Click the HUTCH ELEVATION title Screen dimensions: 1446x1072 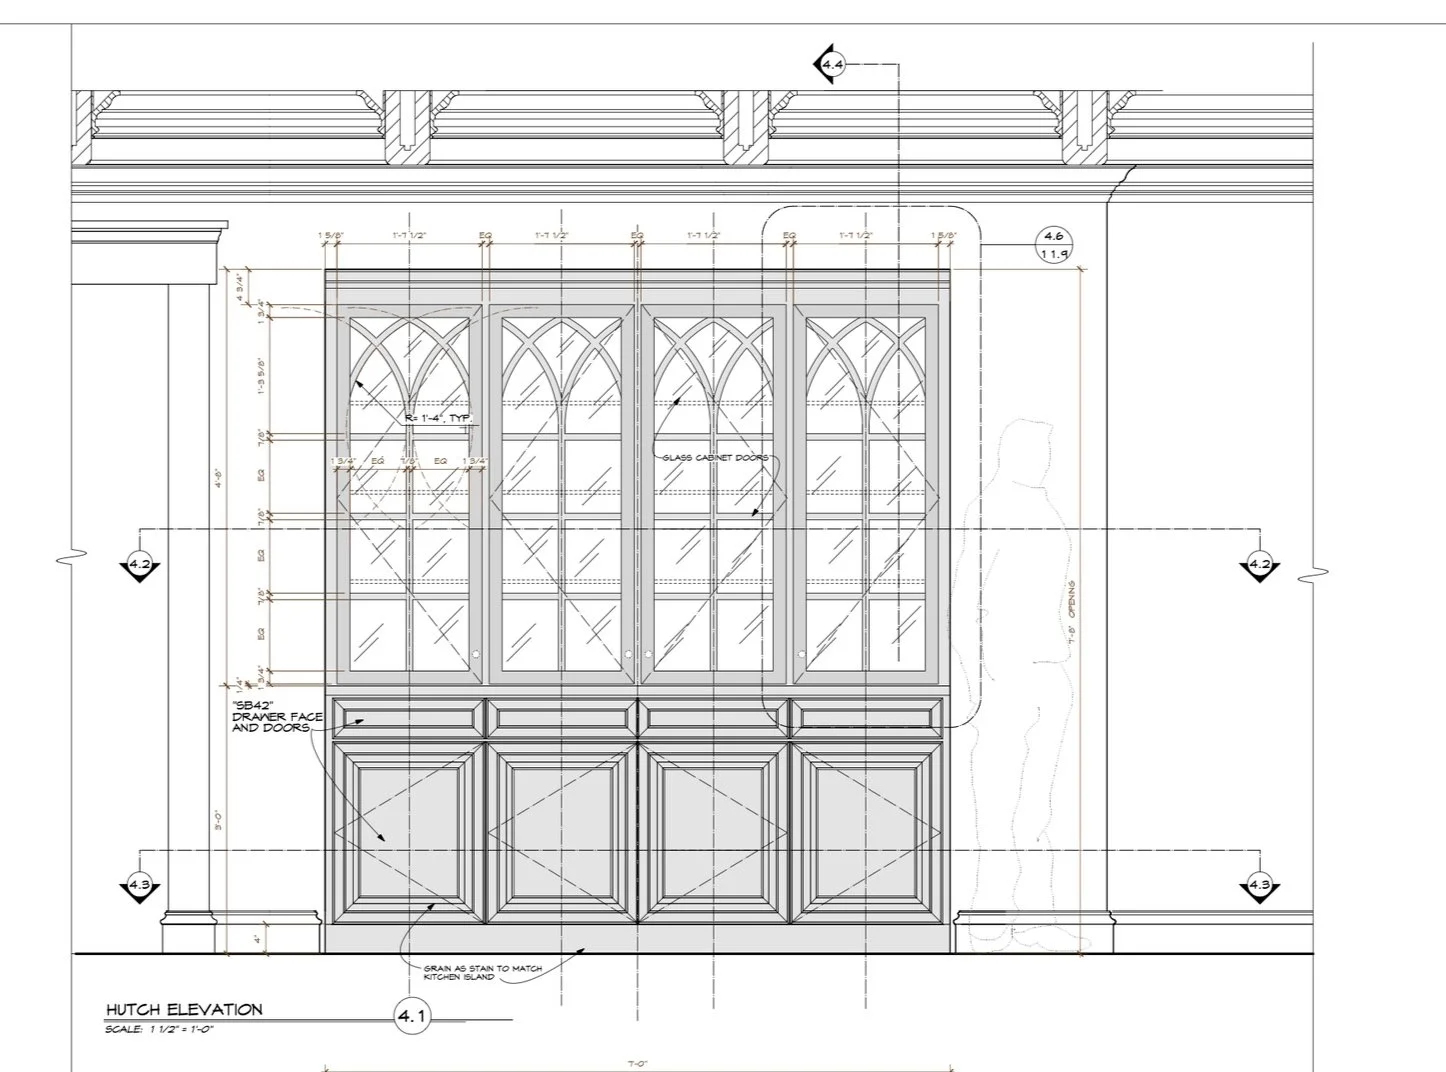point(184,1010)
